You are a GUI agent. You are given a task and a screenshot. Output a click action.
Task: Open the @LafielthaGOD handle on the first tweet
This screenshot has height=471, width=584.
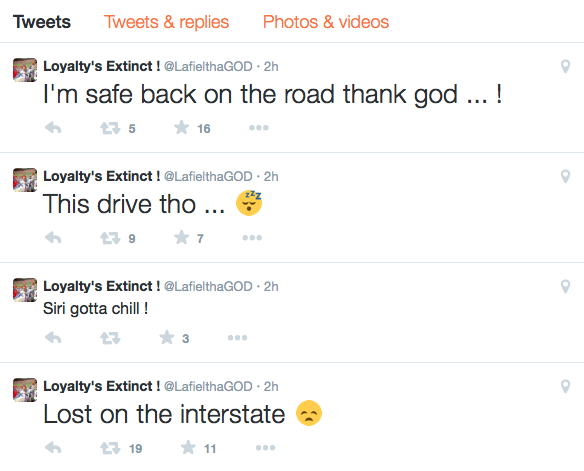tap(208, 66)
